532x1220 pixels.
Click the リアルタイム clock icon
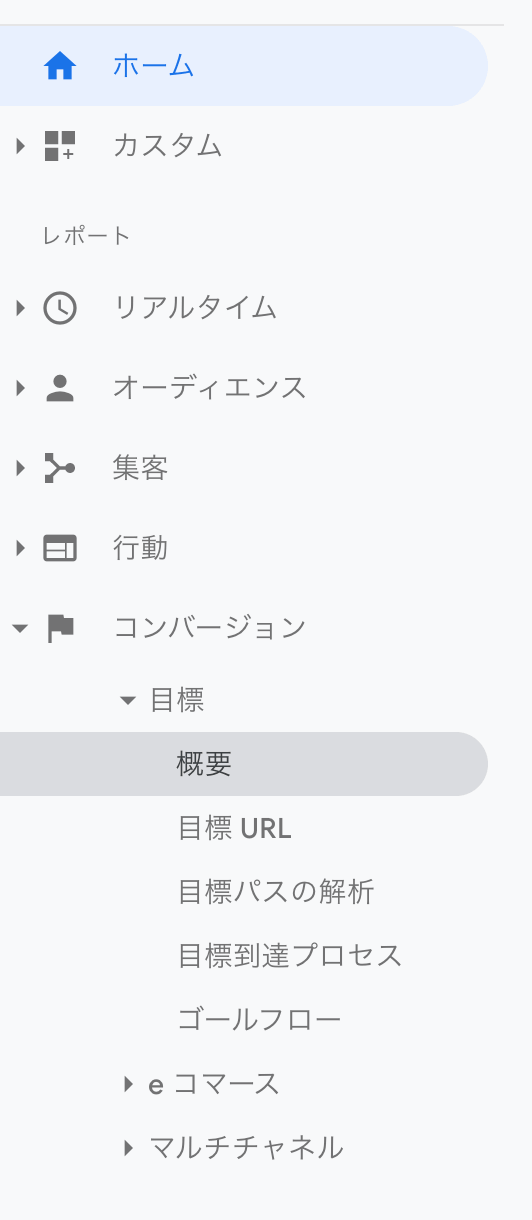[x=60, y=307]
